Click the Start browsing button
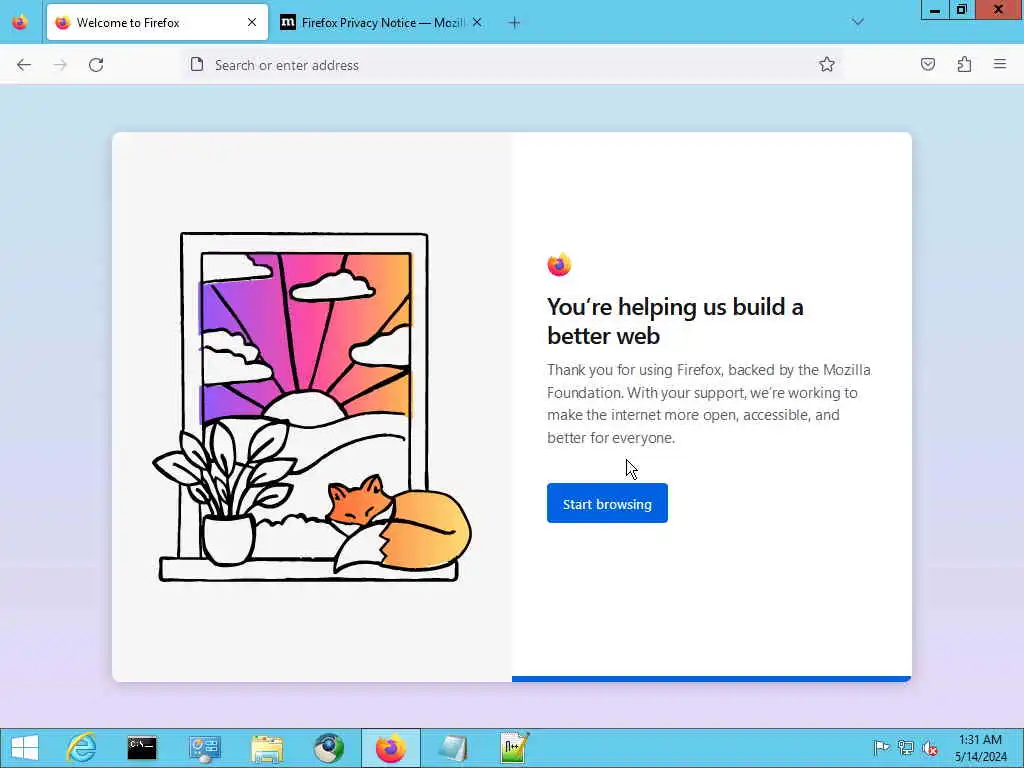 (x=607, y=504)
